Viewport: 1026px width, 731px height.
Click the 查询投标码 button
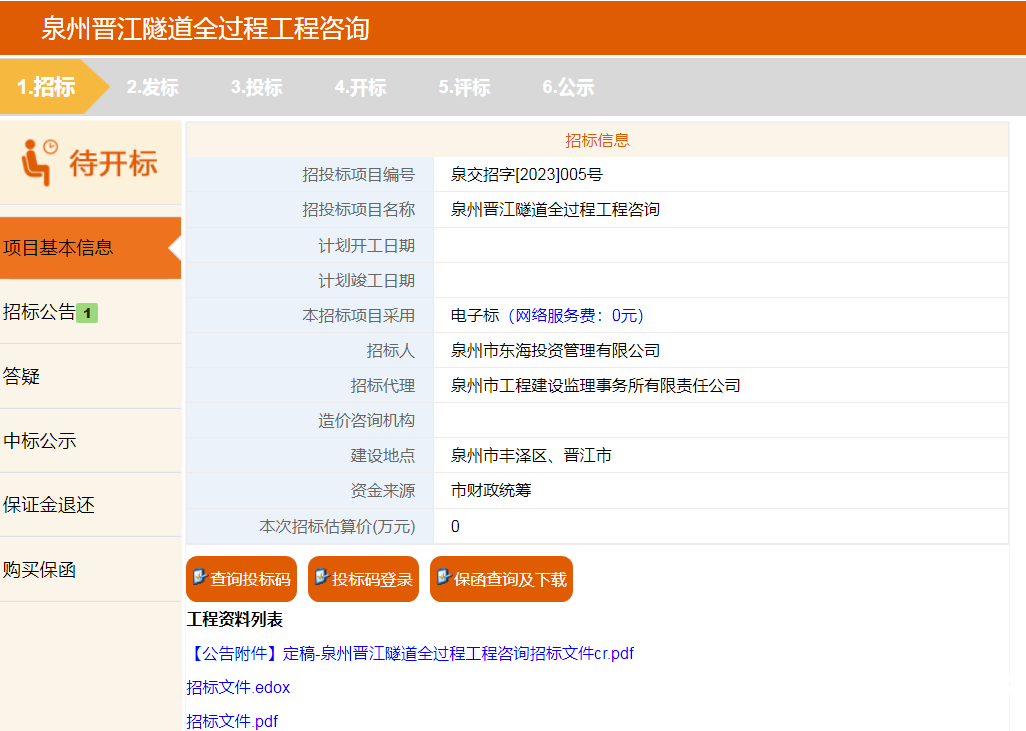tap(241, 579)
